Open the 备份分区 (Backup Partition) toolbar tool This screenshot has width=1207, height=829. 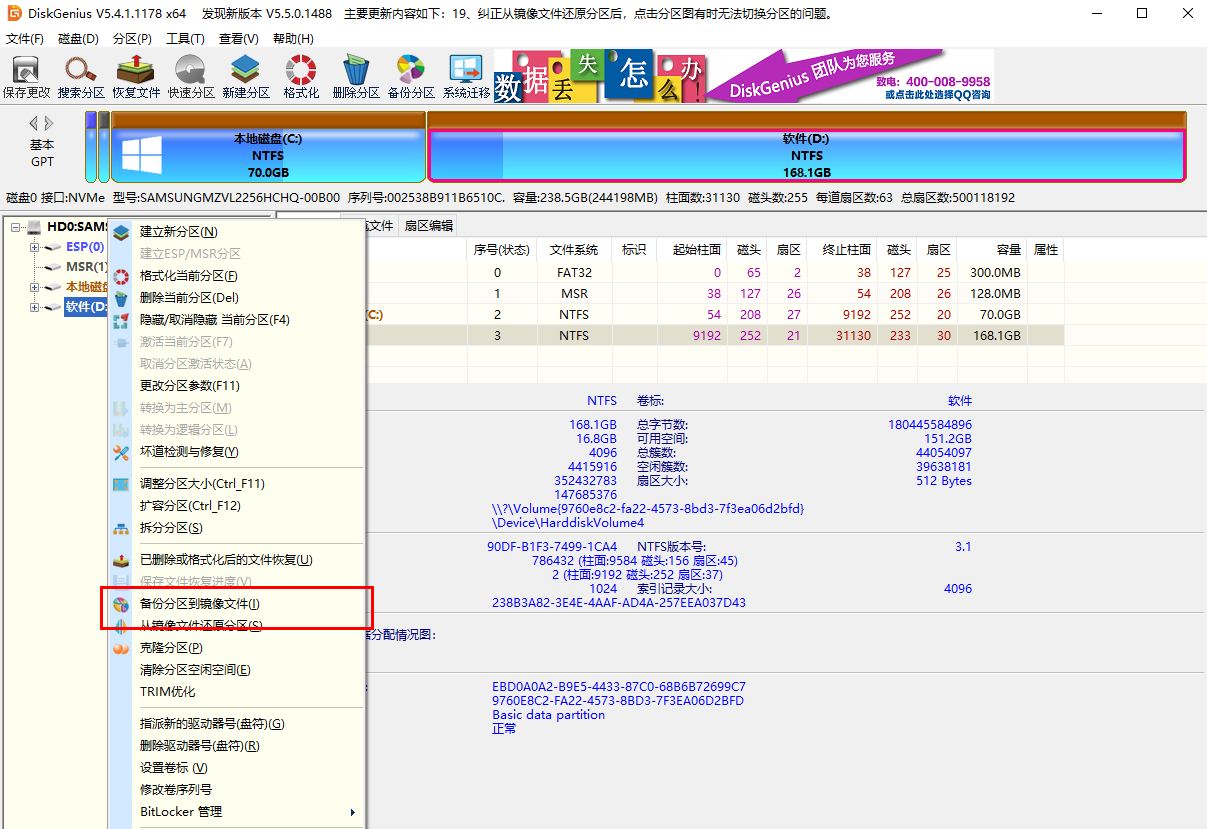point(411,77)
